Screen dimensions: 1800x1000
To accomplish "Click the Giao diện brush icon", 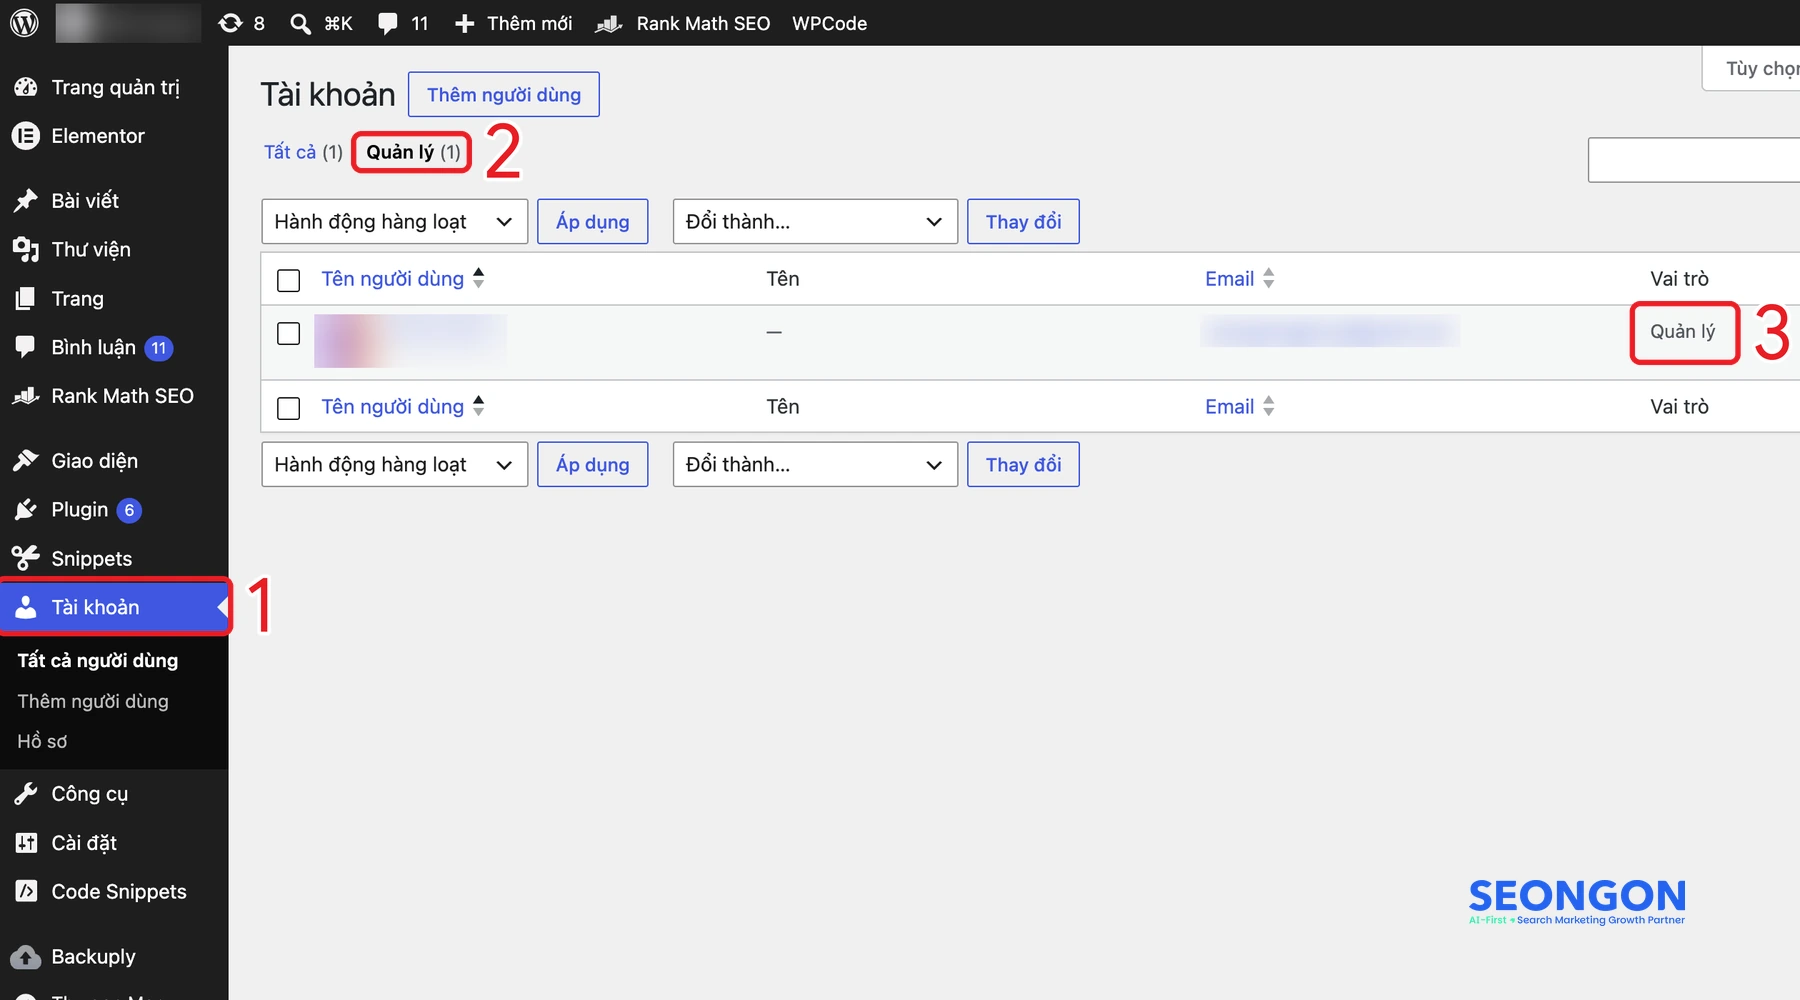I will pos(26,461).
